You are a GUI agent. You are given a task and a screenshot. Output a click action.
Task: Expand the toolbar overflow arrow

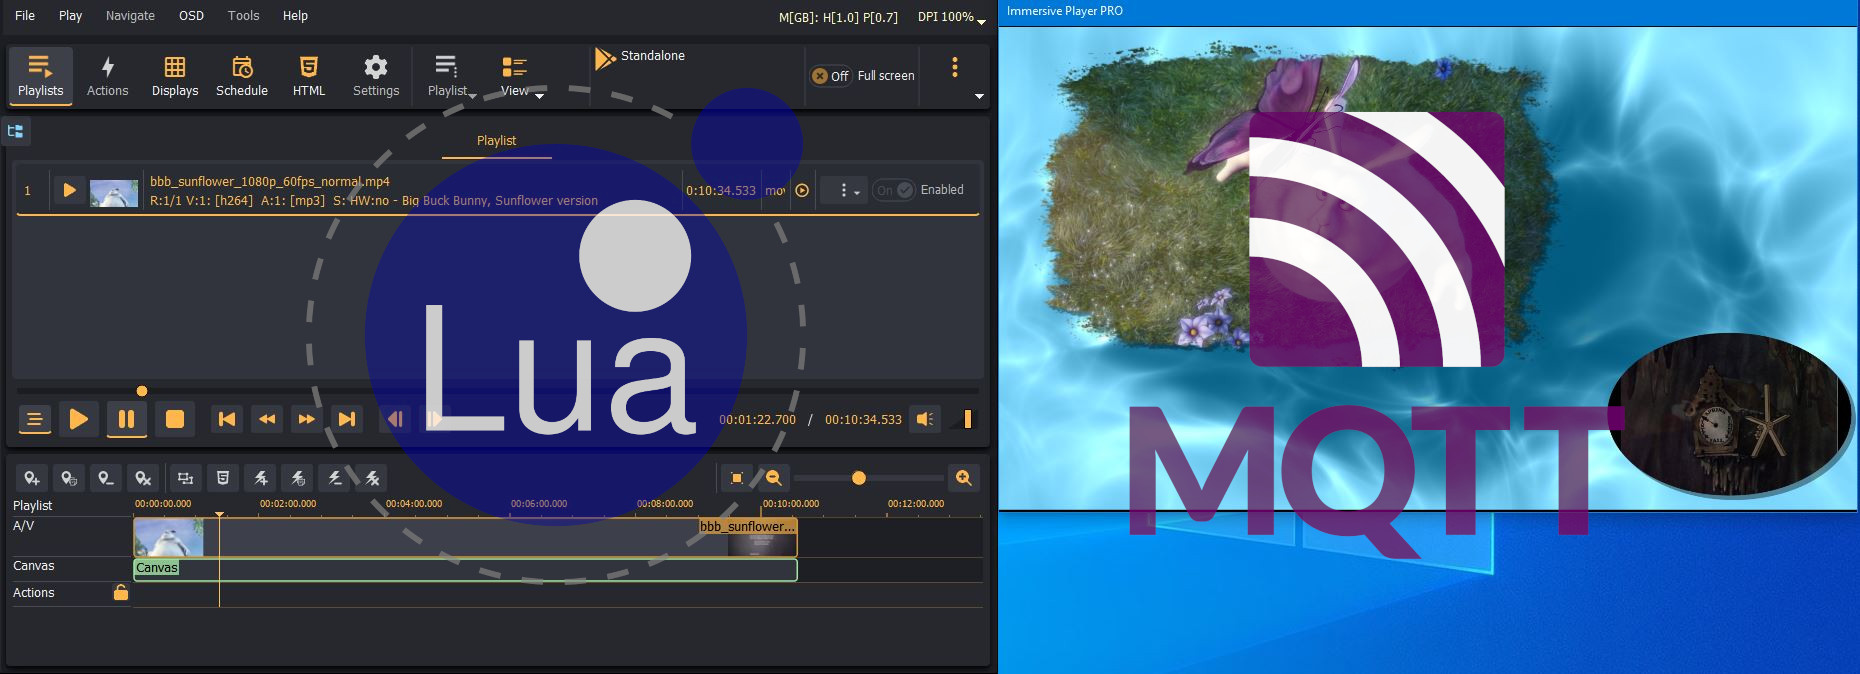979,96
